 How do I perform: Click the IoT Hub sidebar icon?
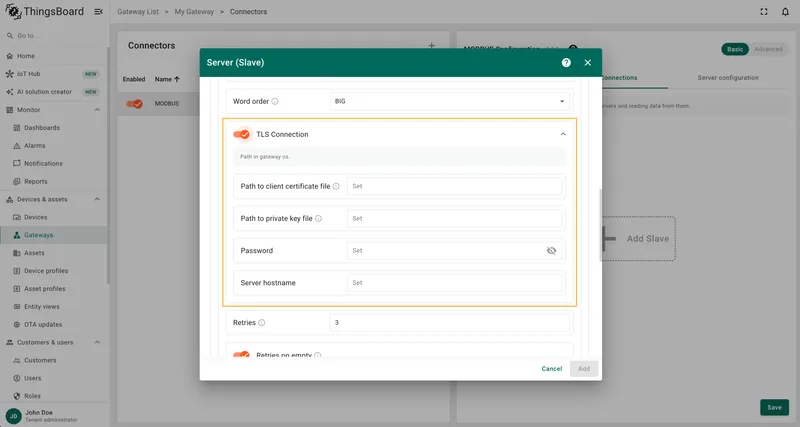(x=10, y=74)
